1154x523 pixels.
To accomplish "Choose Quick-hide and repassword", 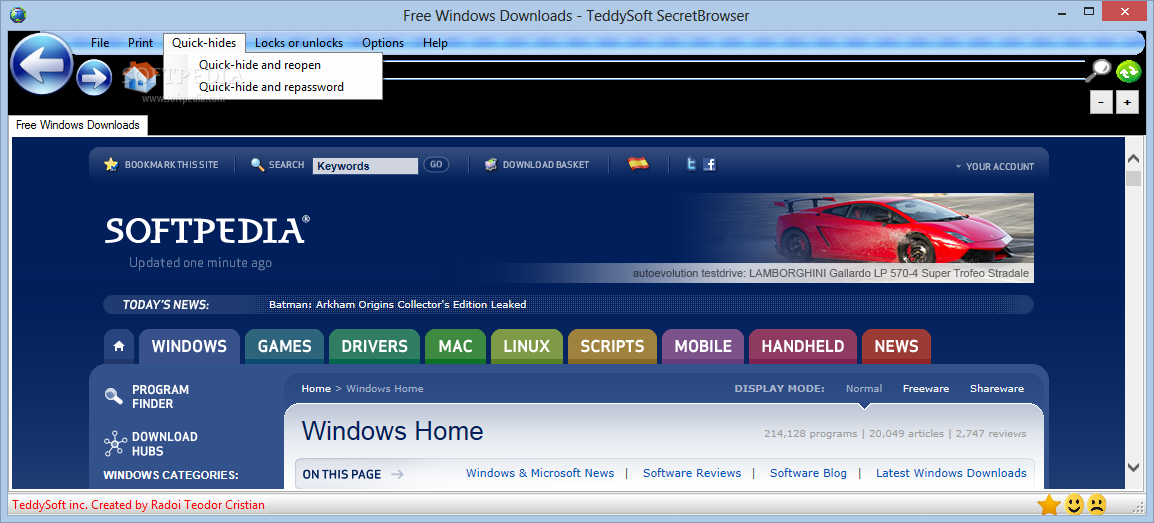I will click(273, 87).
